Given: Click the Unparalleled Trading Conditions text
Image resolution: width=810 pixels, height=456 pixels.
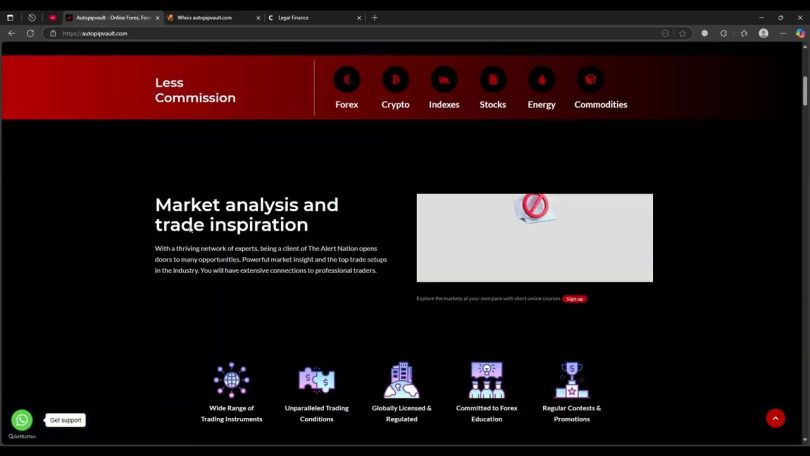Looking at the screenshot, I should point(317,414).
